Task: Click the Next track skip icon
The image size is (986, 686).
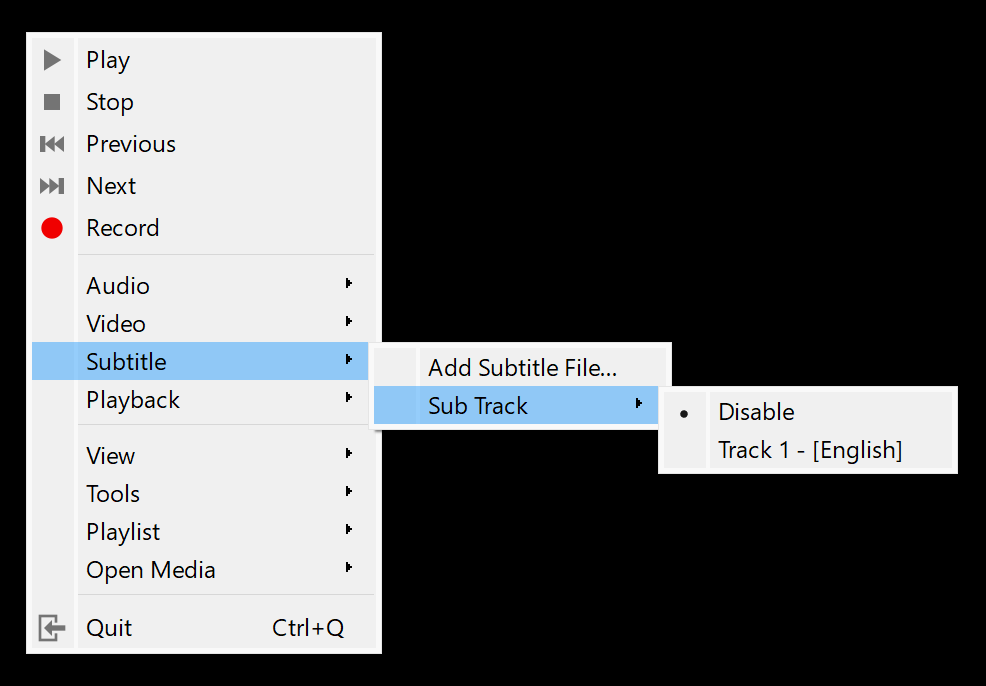Action: [x=52, y=186]
